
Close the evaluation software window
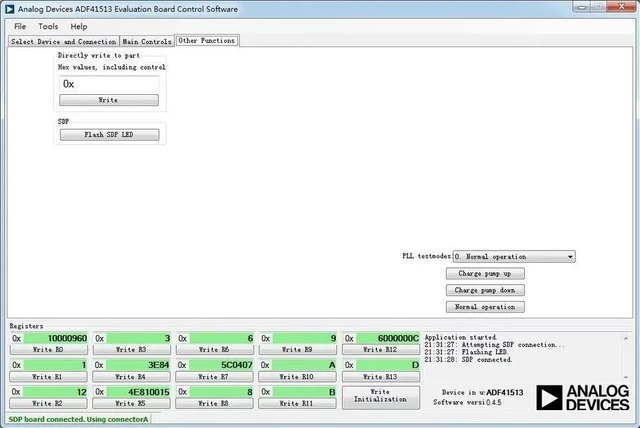(621, 7)
